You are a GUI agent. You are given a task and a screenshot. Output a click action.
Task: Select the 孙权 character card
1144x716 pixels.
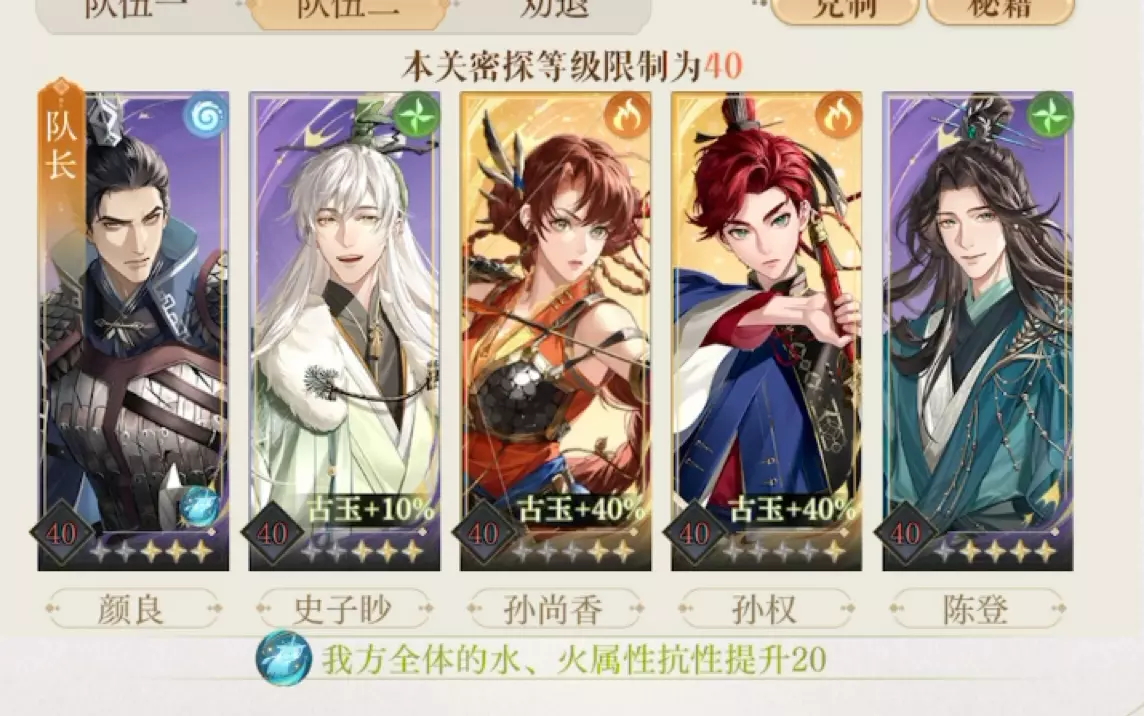click(766, 331)
